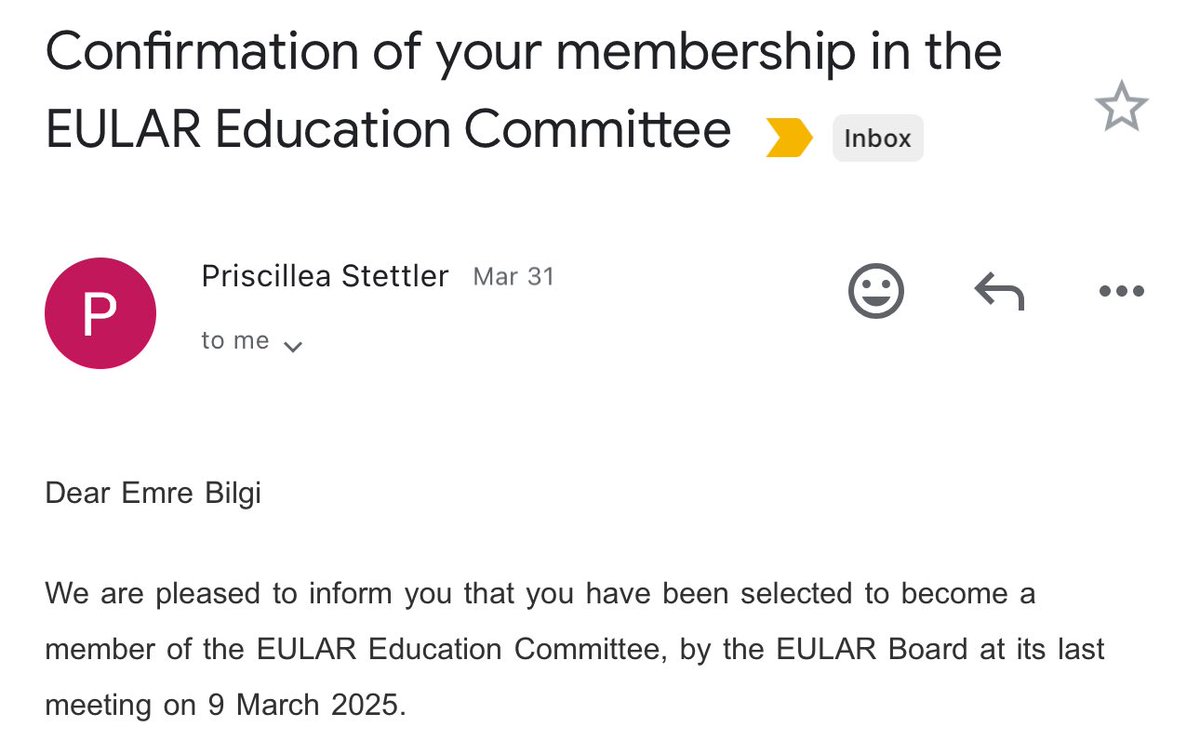Image resolution: width=1200 pixels, height=753 pixels.
Task: Tap the pink P sender avatar
Action: point(100,313)
